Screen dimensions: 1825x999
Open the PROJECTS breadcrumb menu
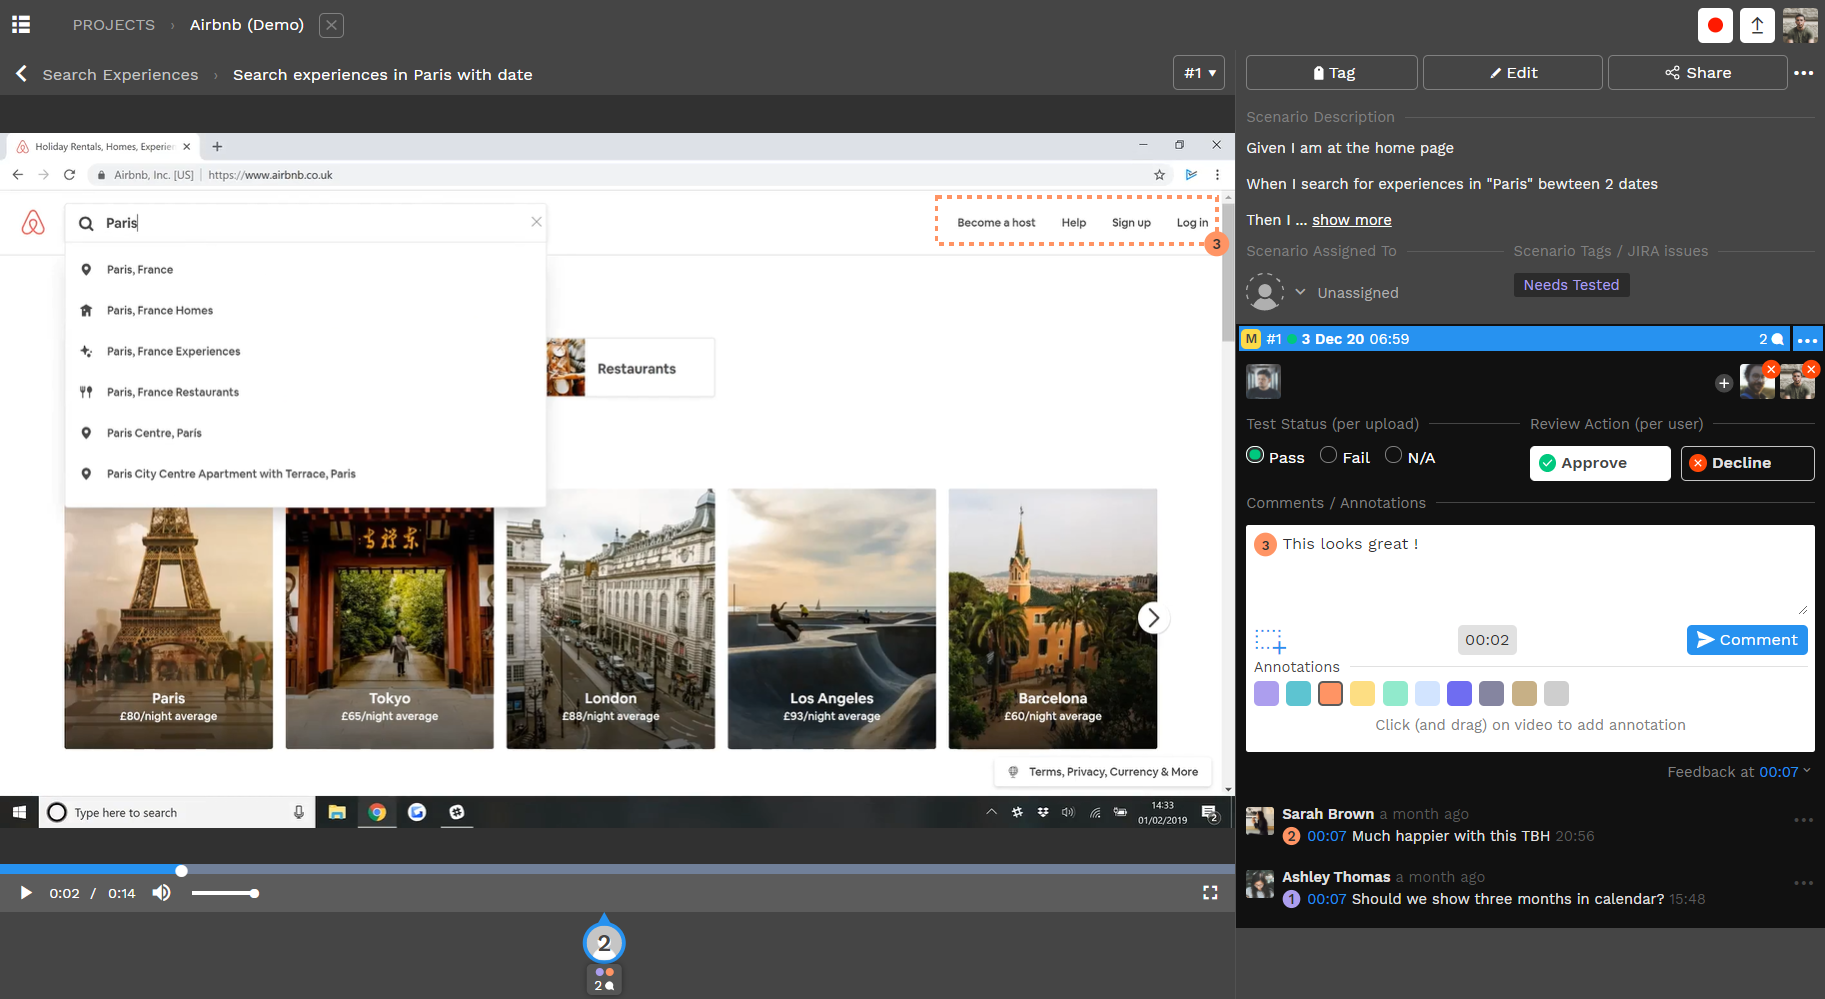(113, 24)
